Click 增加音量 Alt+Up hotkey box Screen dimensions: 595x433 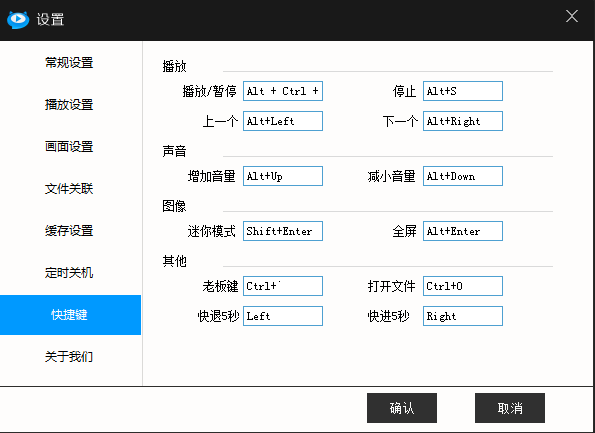pyautogui.click(x=283, y=176)
